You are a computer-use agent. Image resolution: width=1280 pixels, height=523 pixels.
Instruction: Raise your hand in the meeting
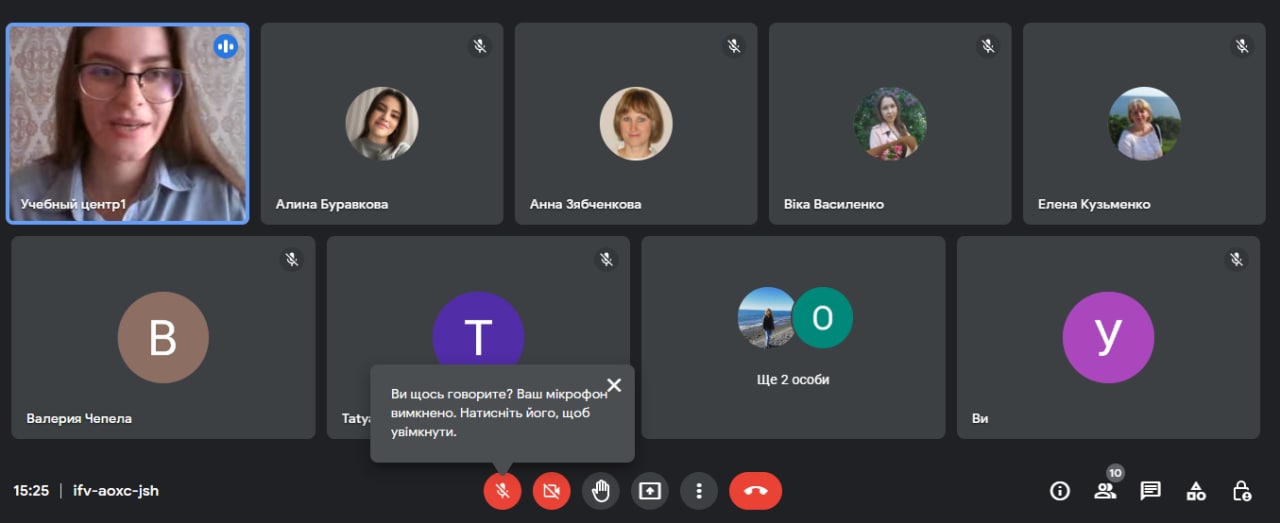tap(601, 491)
